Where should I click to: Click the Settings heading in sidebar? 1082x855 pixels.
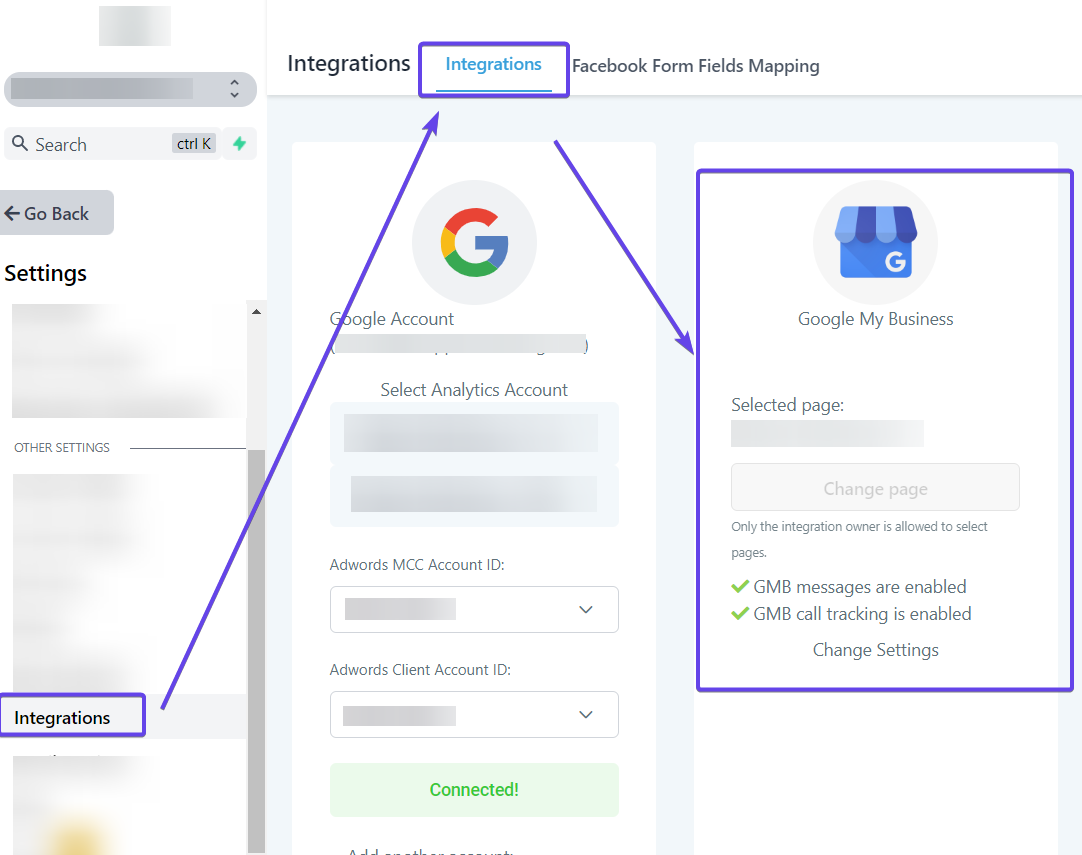click(46, 273)
